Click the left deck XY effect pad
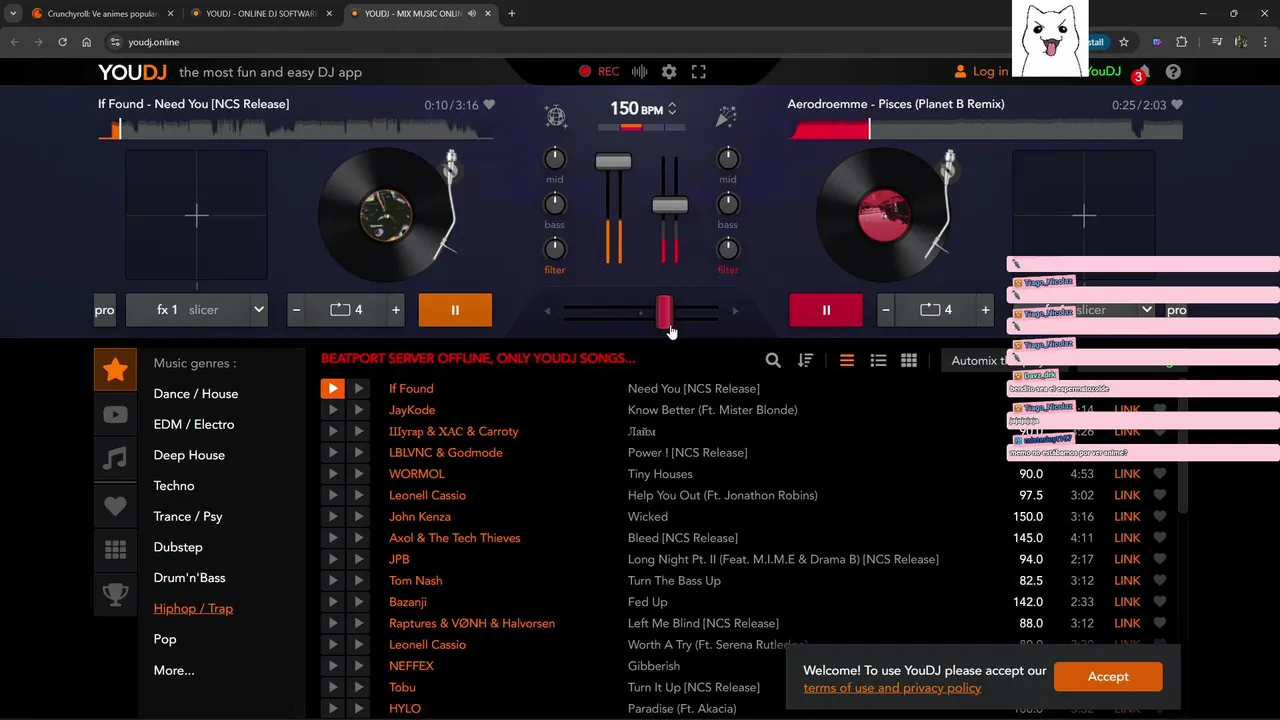Viewport: 1280px width, 720px height. point(196,215)
